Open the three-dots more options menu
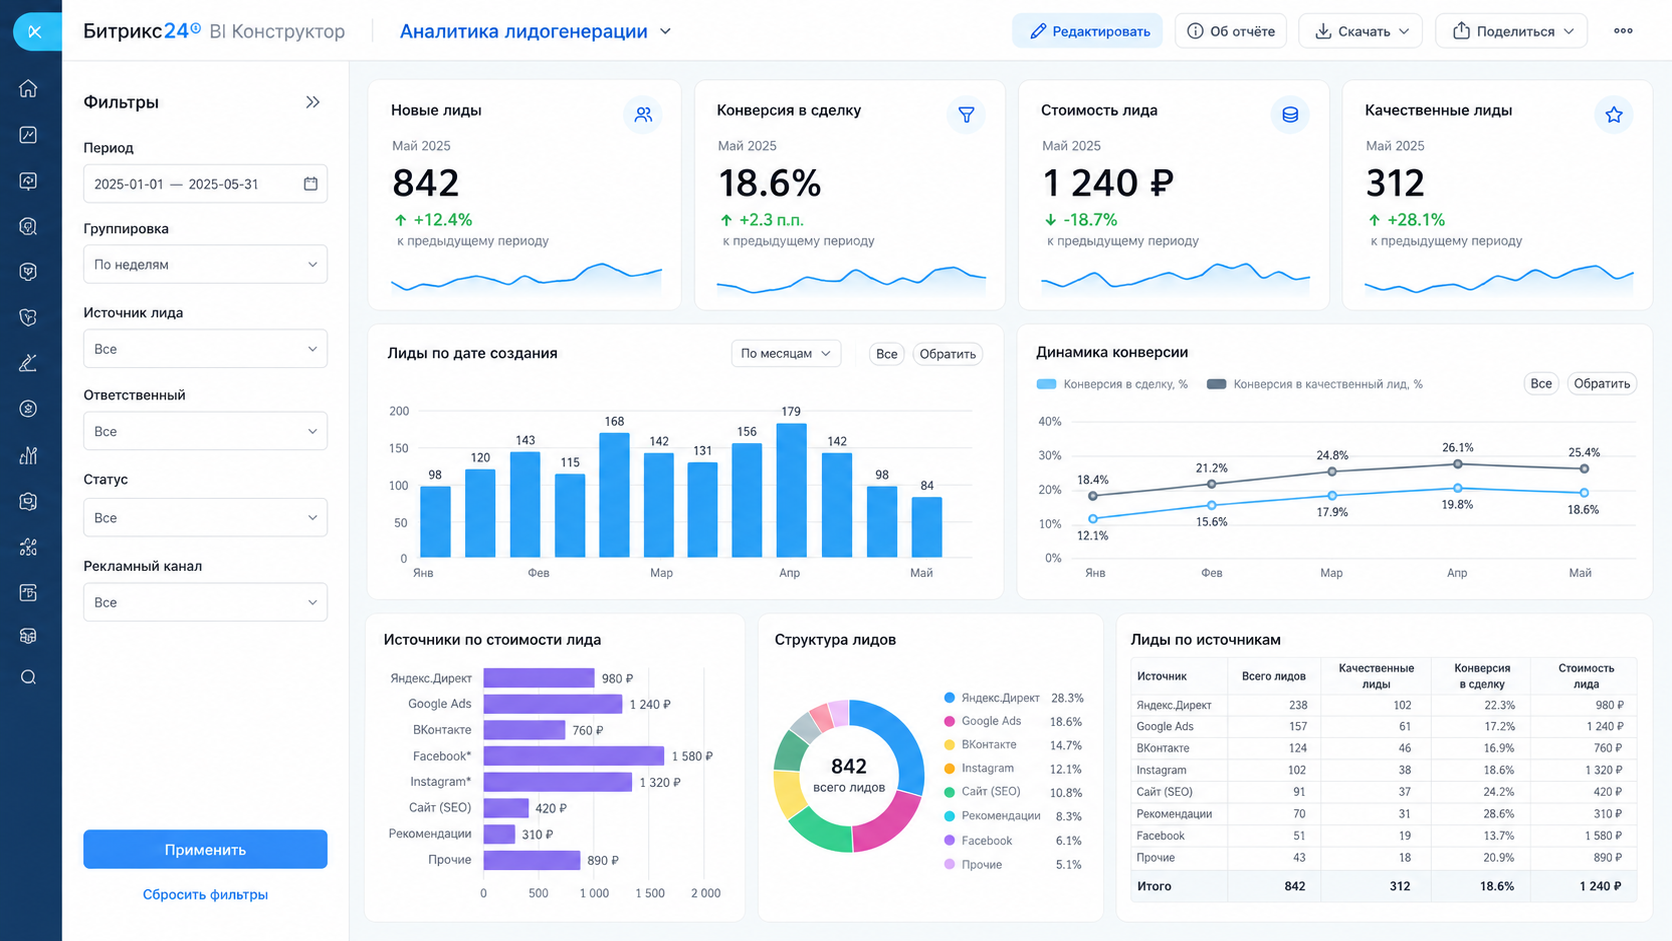The width and height of the screenshot is (1672, 941). pos(1623,31)
